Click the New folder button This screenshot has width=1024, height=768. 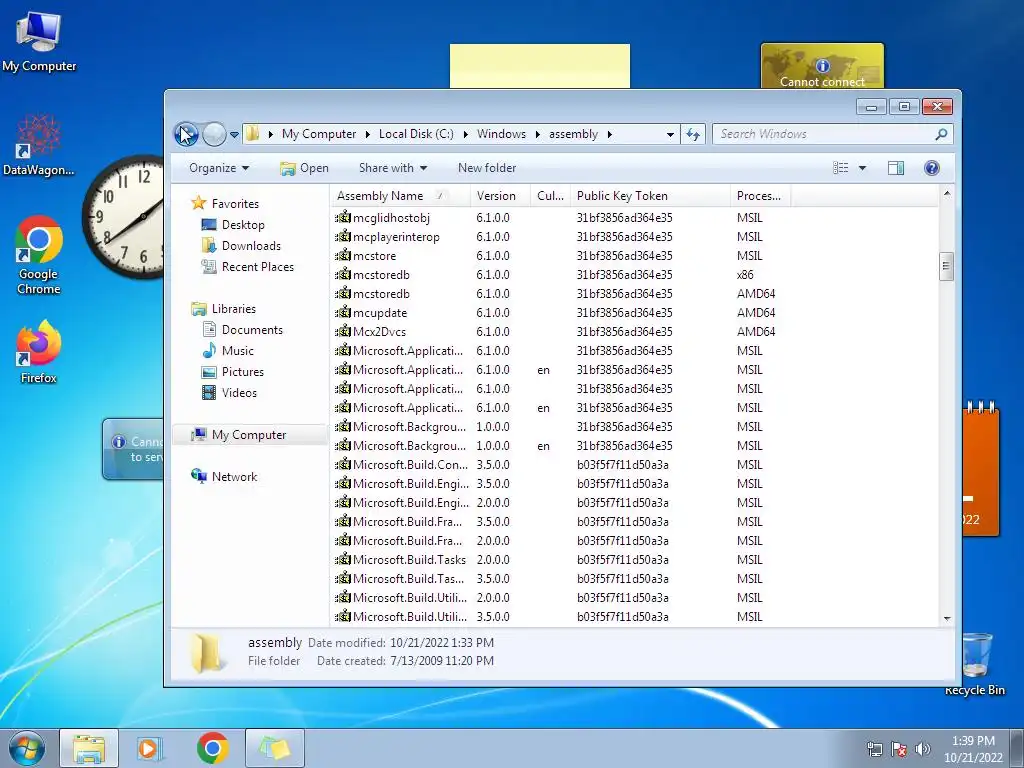coord(487,168)
